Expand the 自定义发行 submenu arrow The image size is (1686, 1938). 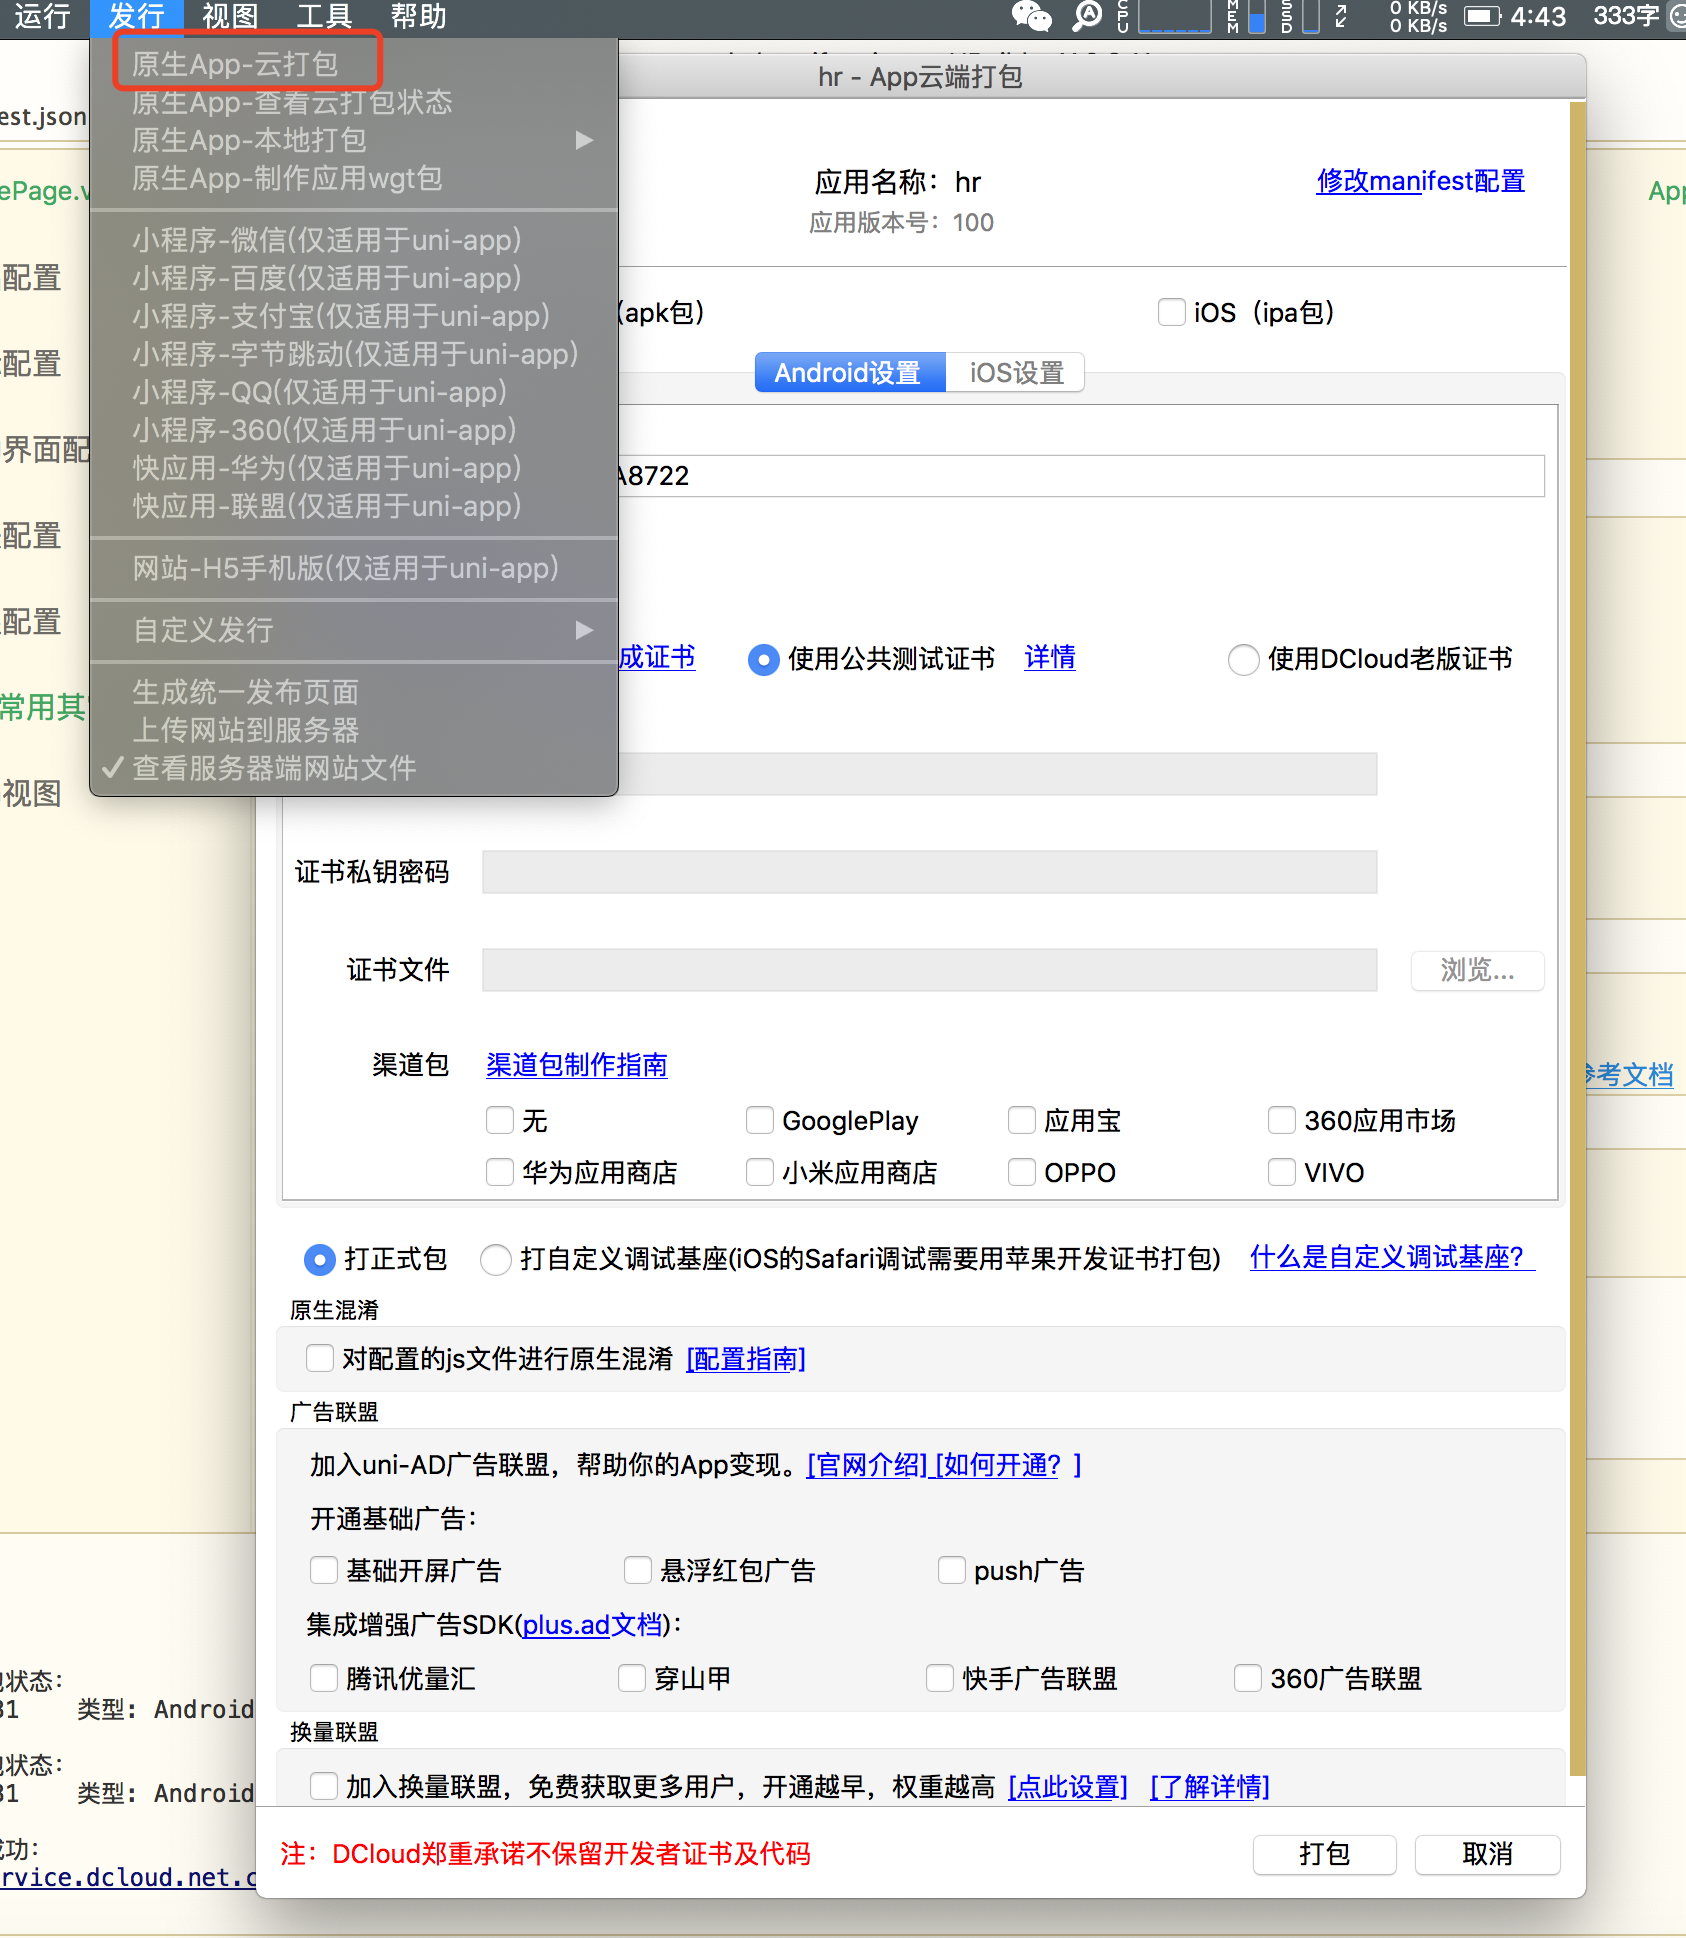(585, 630)
